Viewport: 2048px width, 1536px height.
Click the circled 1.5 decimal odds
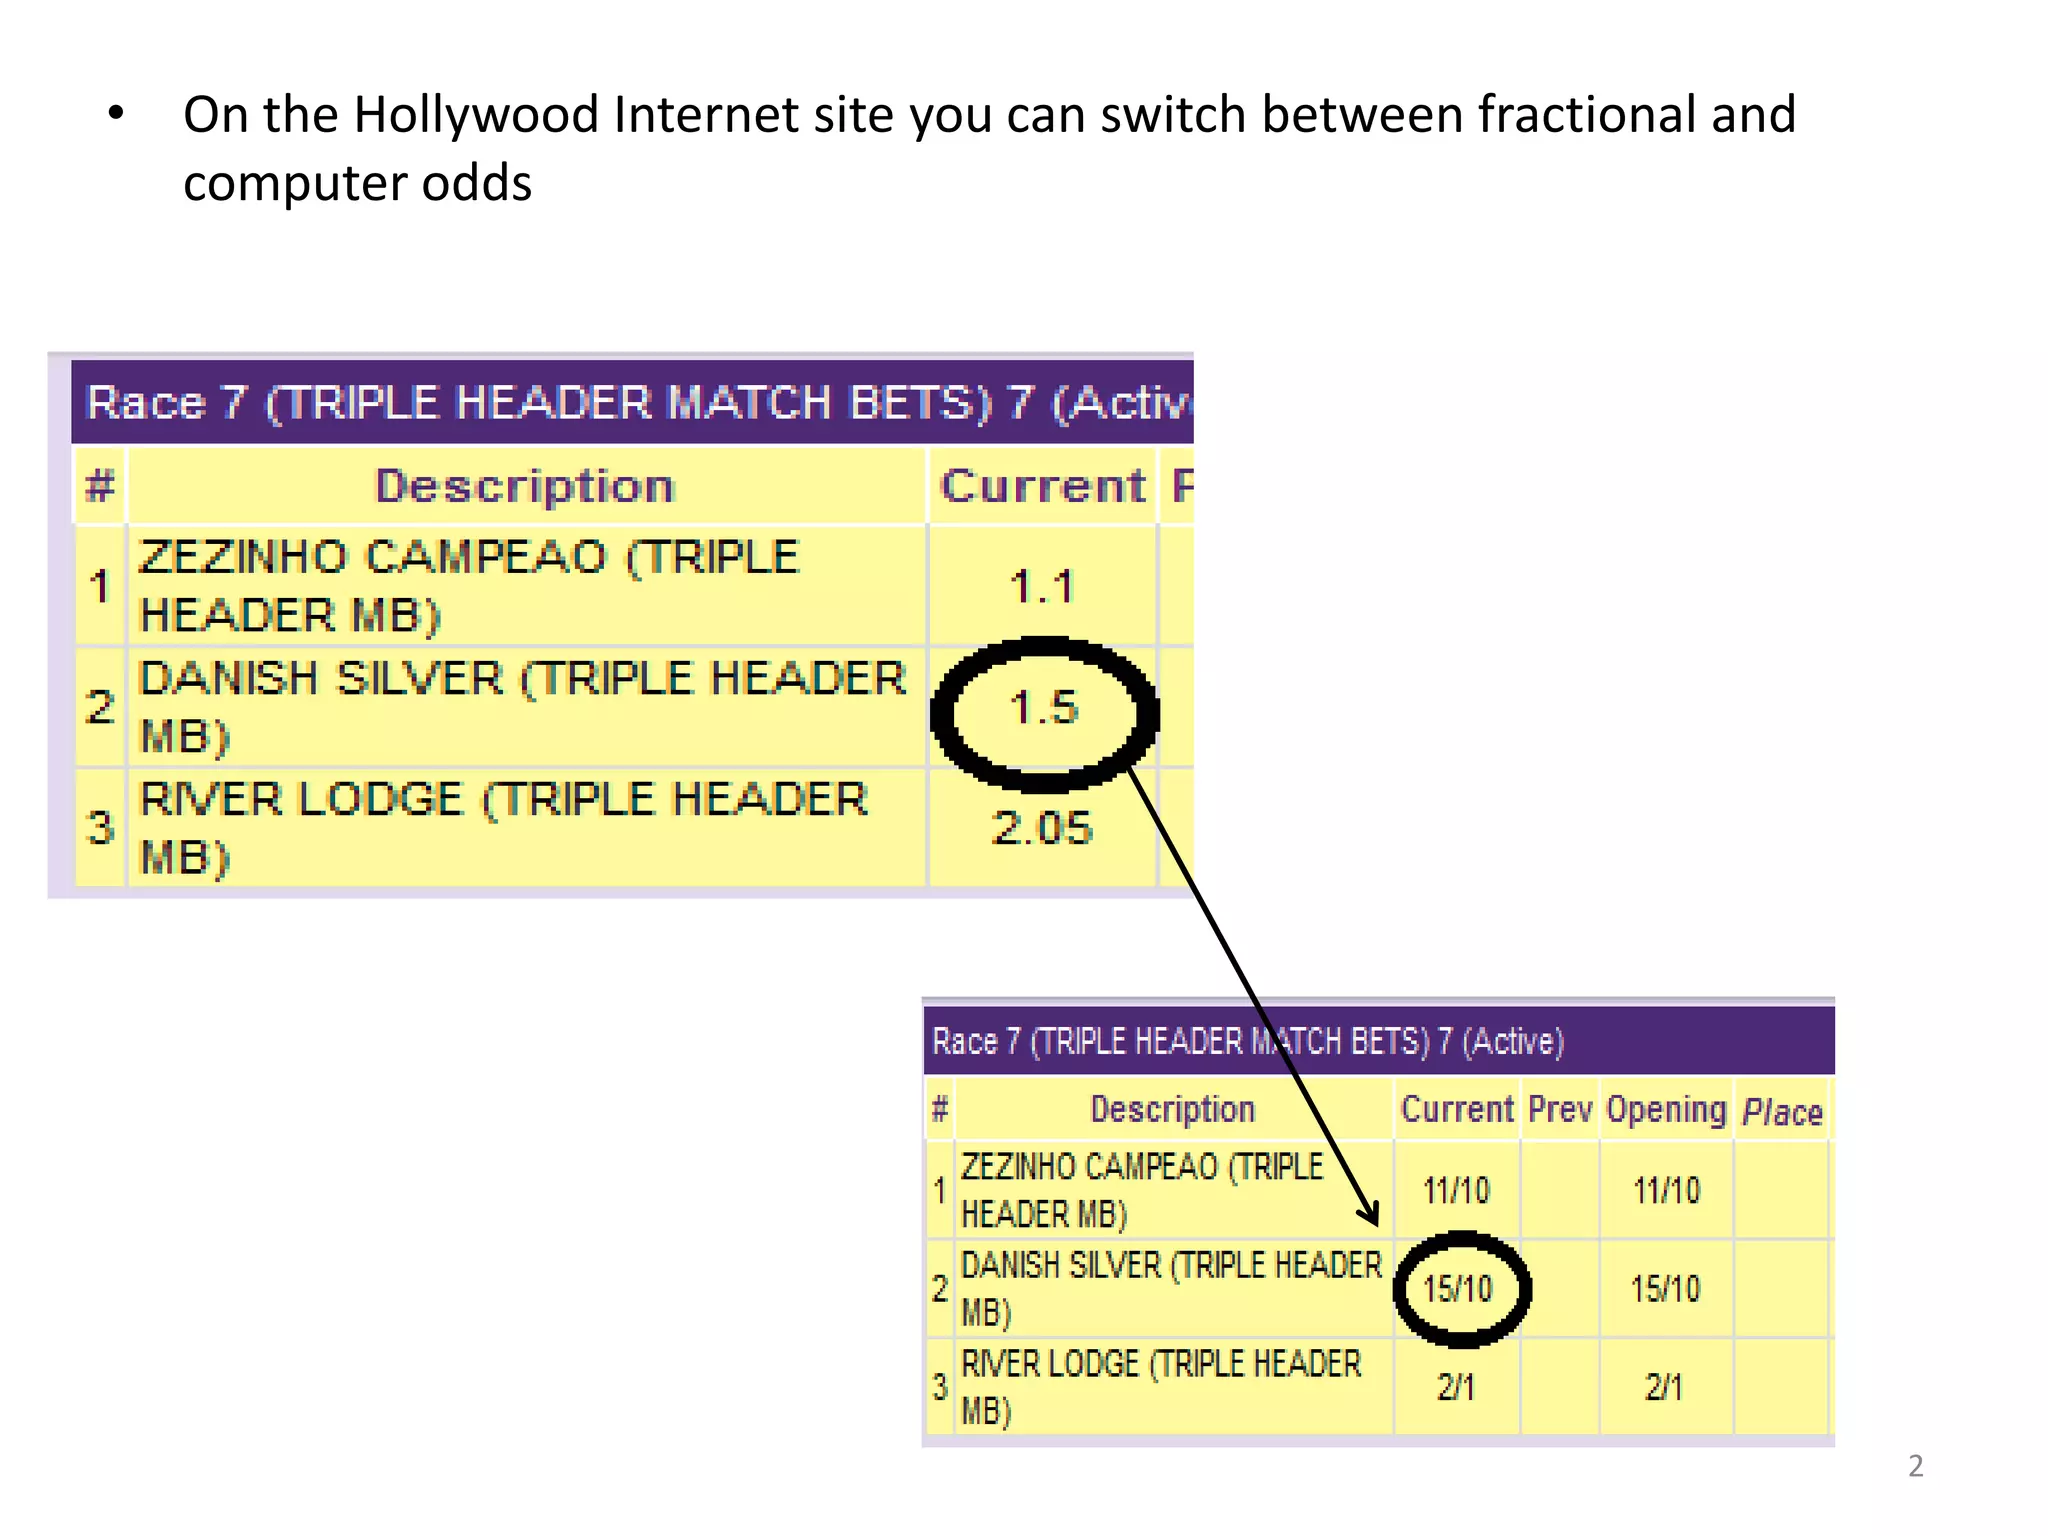[1044, 708]
